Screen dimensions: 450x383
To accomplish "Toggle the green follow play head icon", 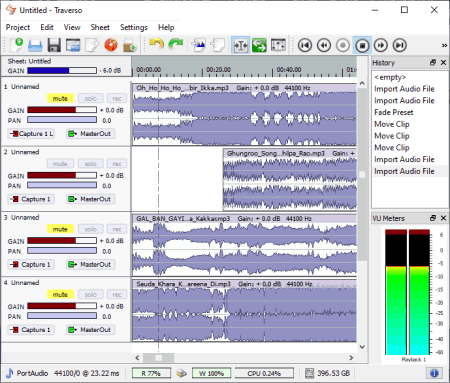I will 259,45.
